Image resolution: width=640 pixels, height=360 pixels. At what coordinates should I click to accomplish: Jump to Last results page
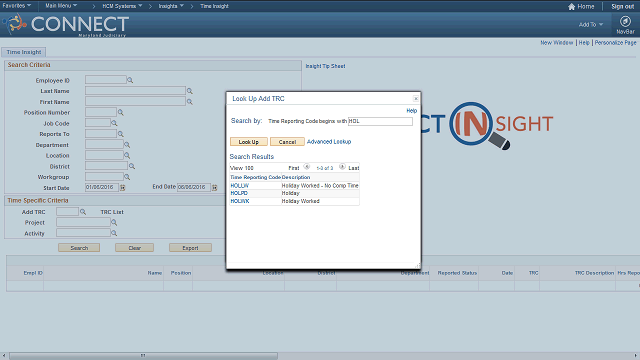[x=354, y=168]
